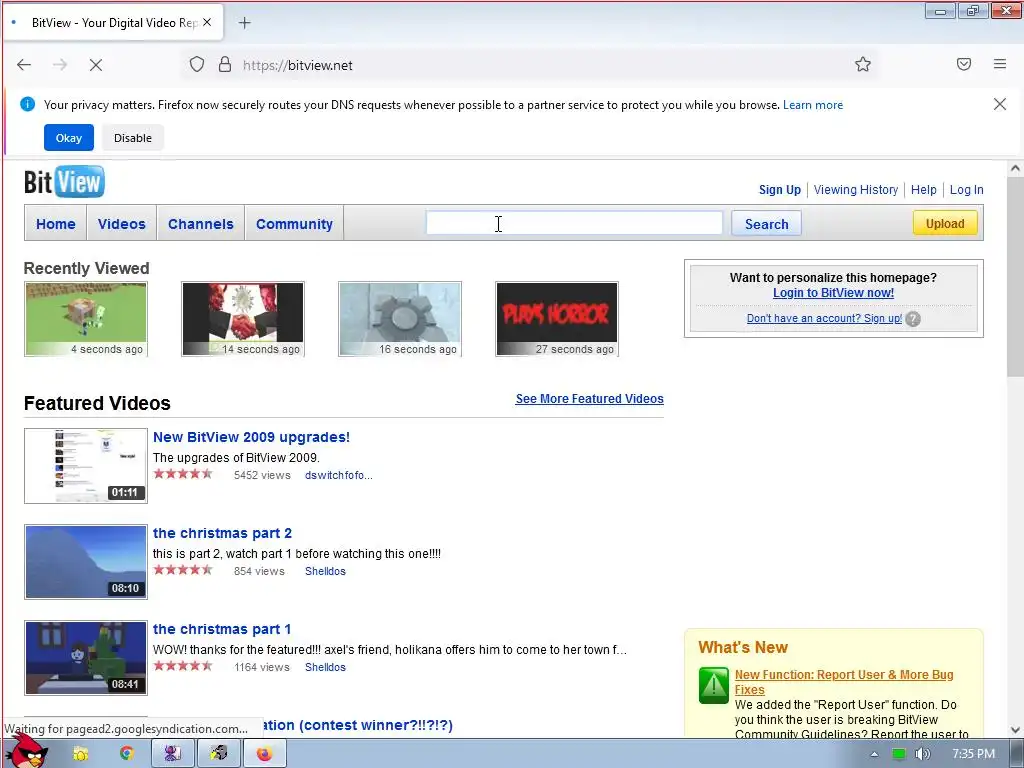Click Don't have an account? Sign up link
The height and width of the screenshot is (768, 1024).
tap(824, 318)
